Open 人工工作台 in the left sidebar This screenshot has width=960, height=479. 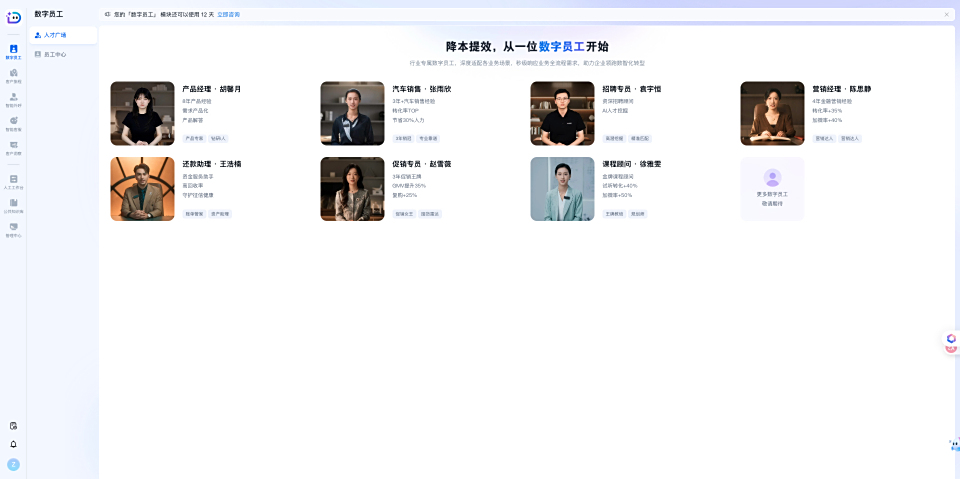[13, 181]
